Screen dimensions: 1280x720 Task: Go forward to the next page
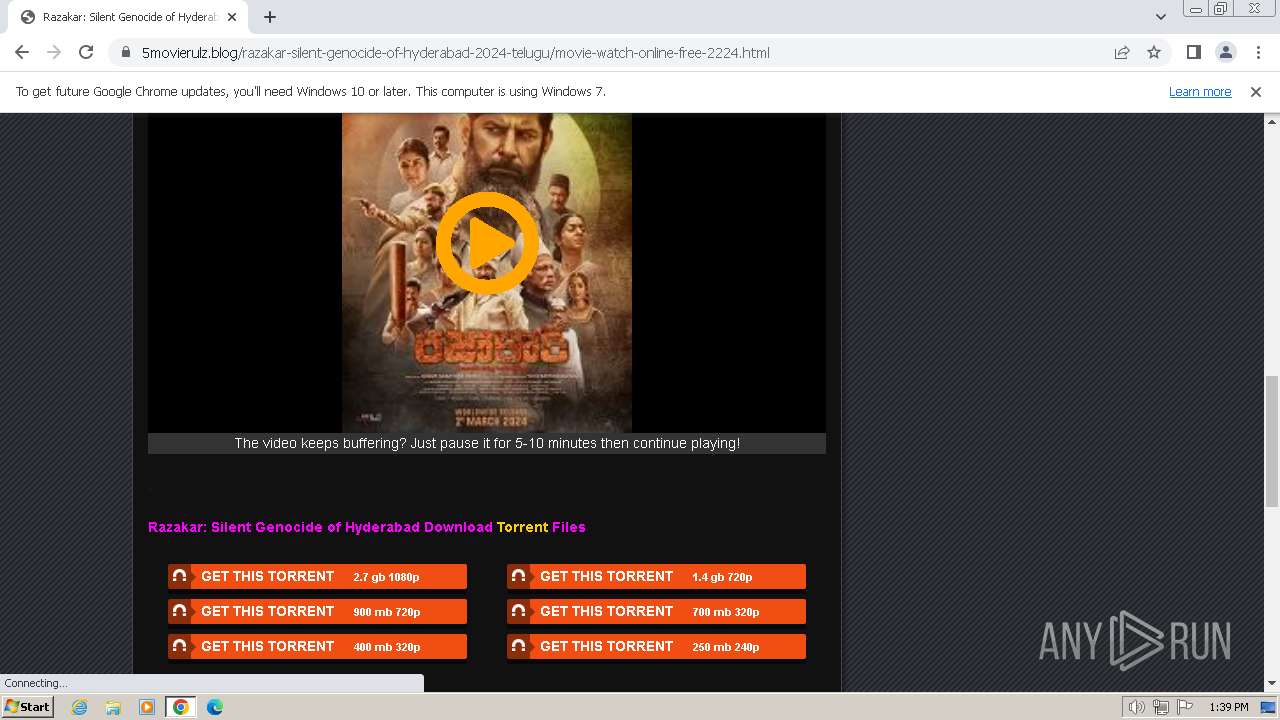click(54, 52)
